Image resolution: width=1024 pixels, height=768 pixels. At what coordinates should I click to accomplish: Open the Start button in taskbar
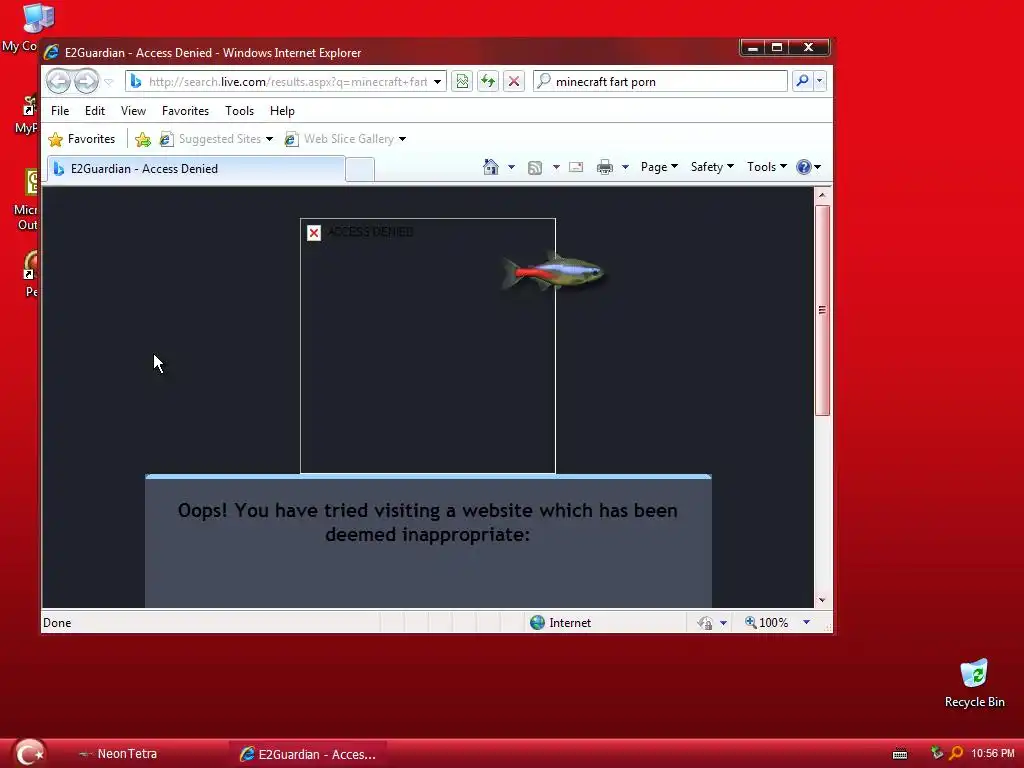point(29,753)
